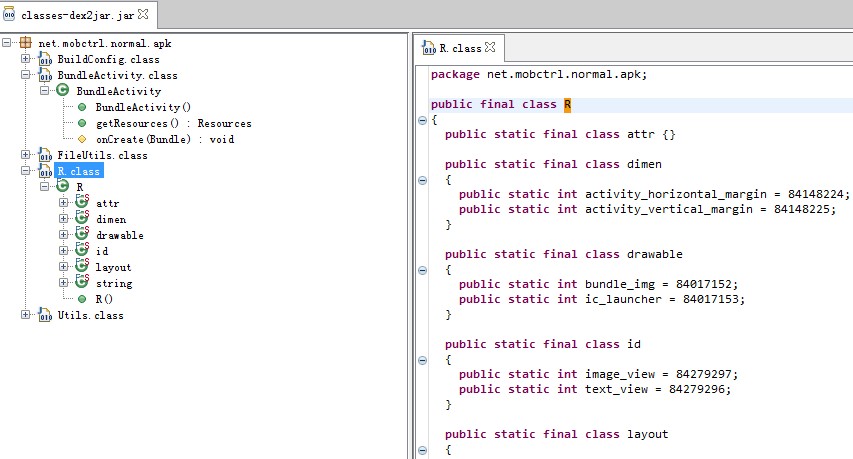Screen dimensions: 853x459
Task: Click the green dot beside getResources()
Action: (x=82, y=123)
